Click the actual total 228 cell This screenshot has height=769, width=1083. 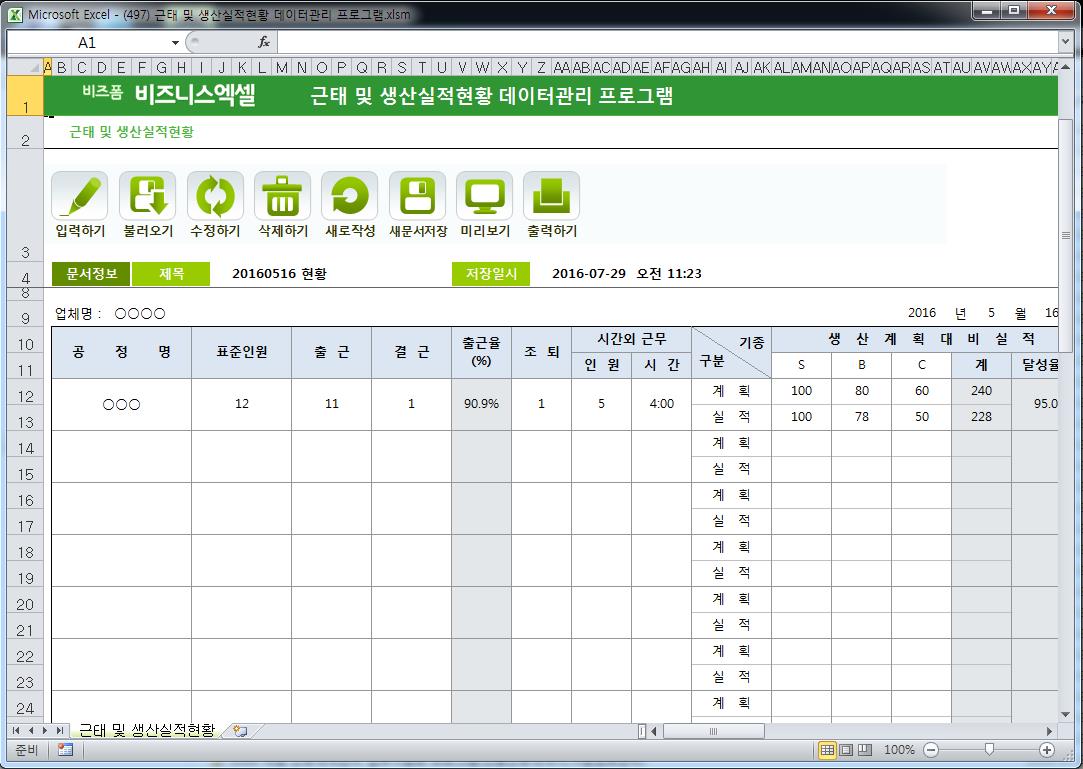pyautogui.click(x=981, y=417)
